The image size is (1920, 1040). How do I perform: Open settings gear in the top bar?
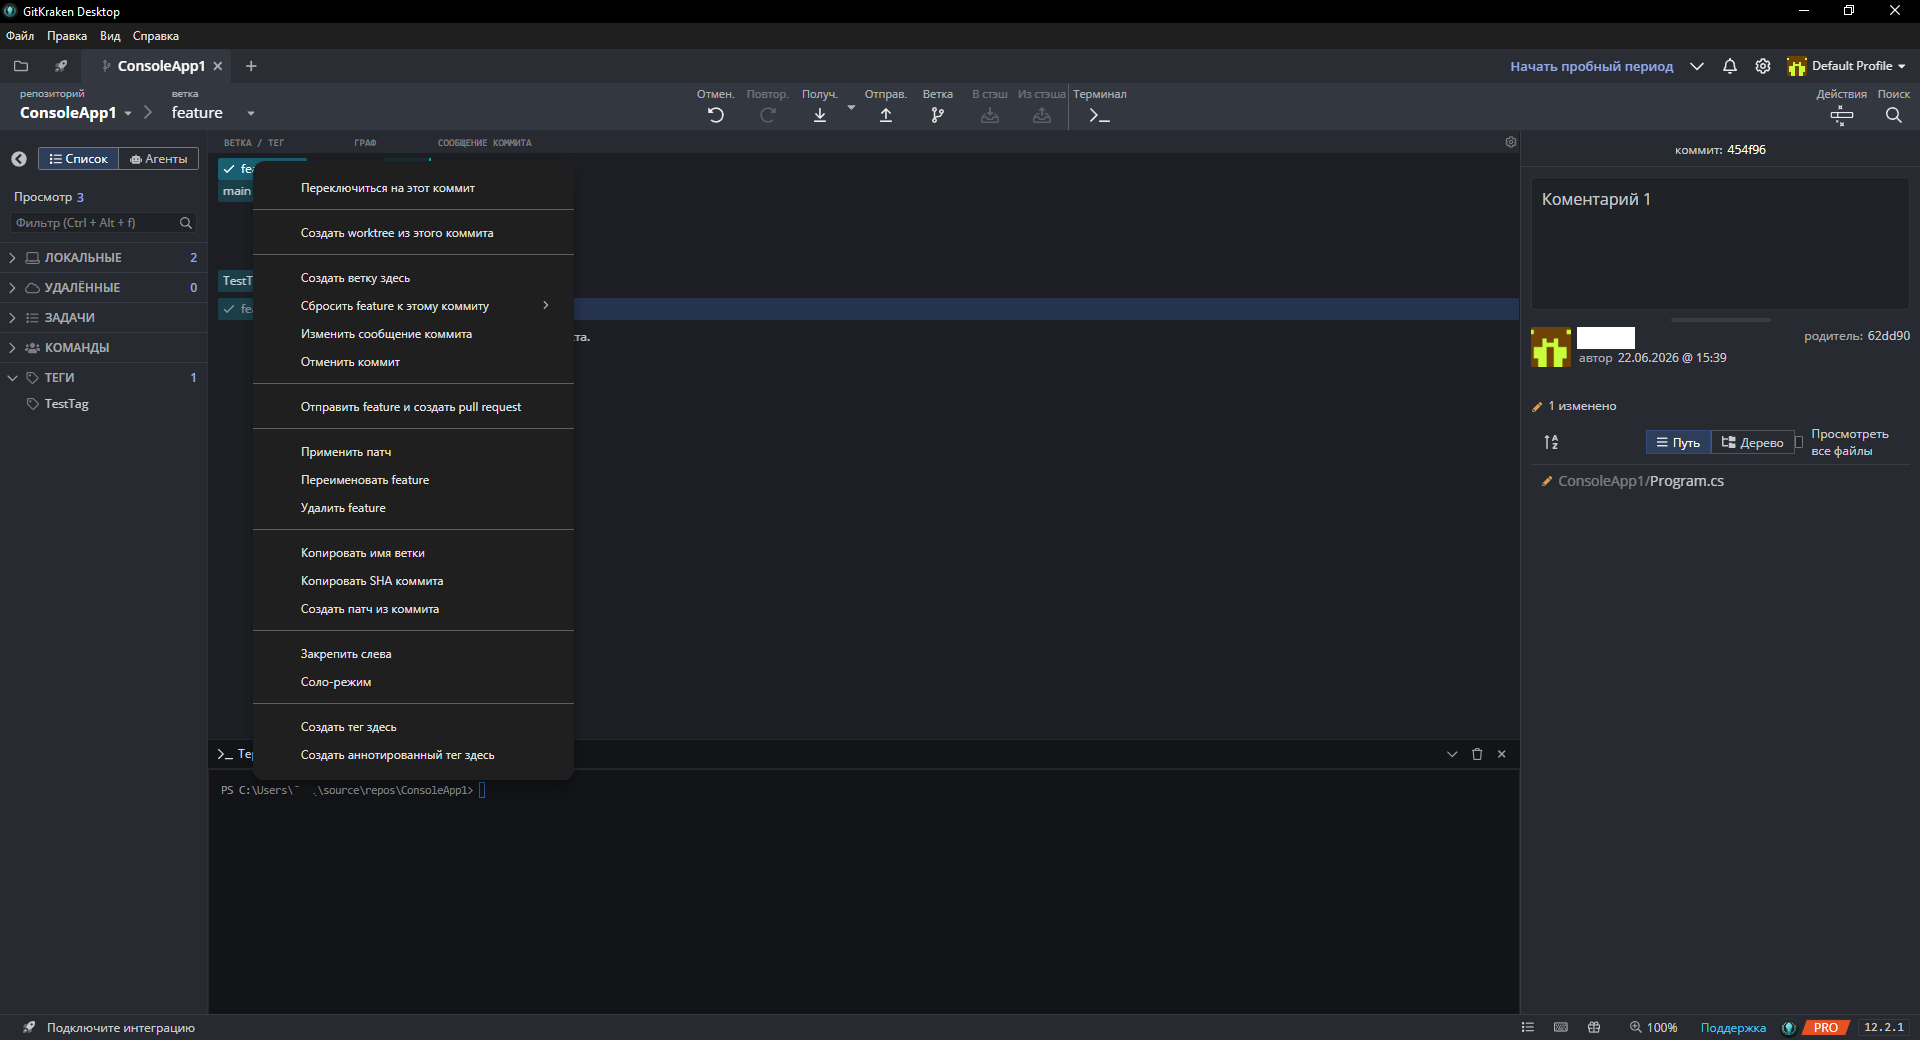tap(1763, 66)
